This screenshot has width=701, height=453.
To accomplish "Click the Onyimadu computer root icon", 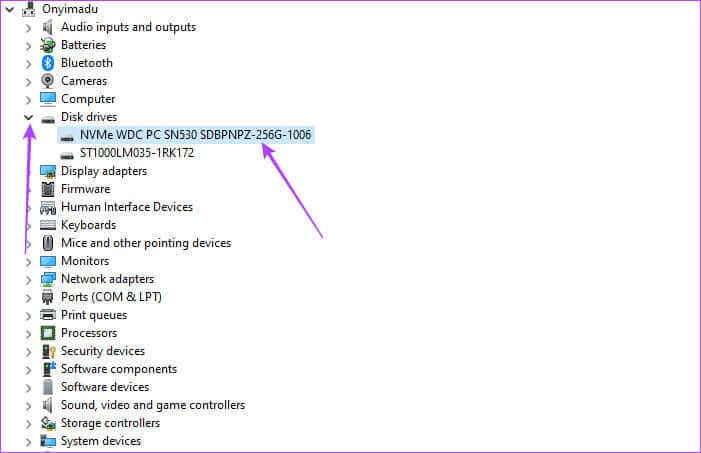I will coord(29,8).
